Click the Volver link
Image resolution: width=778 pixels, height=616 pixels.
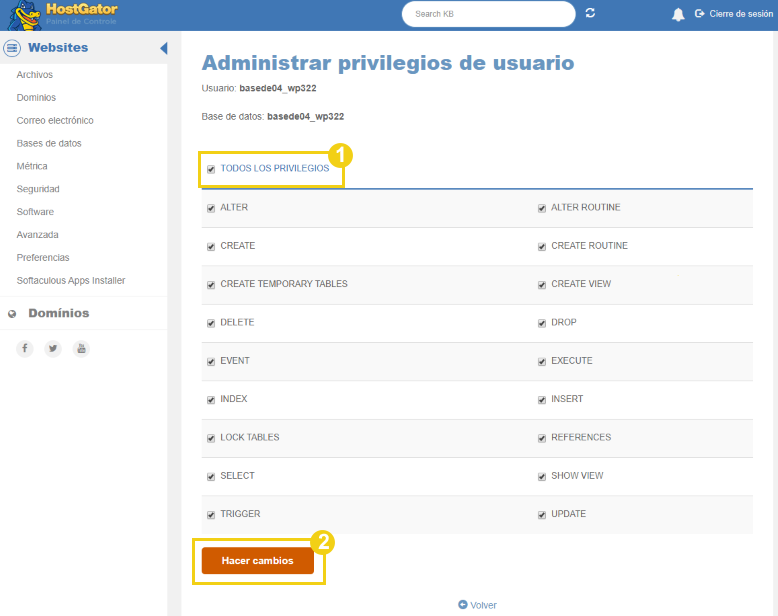click(483, 605)
